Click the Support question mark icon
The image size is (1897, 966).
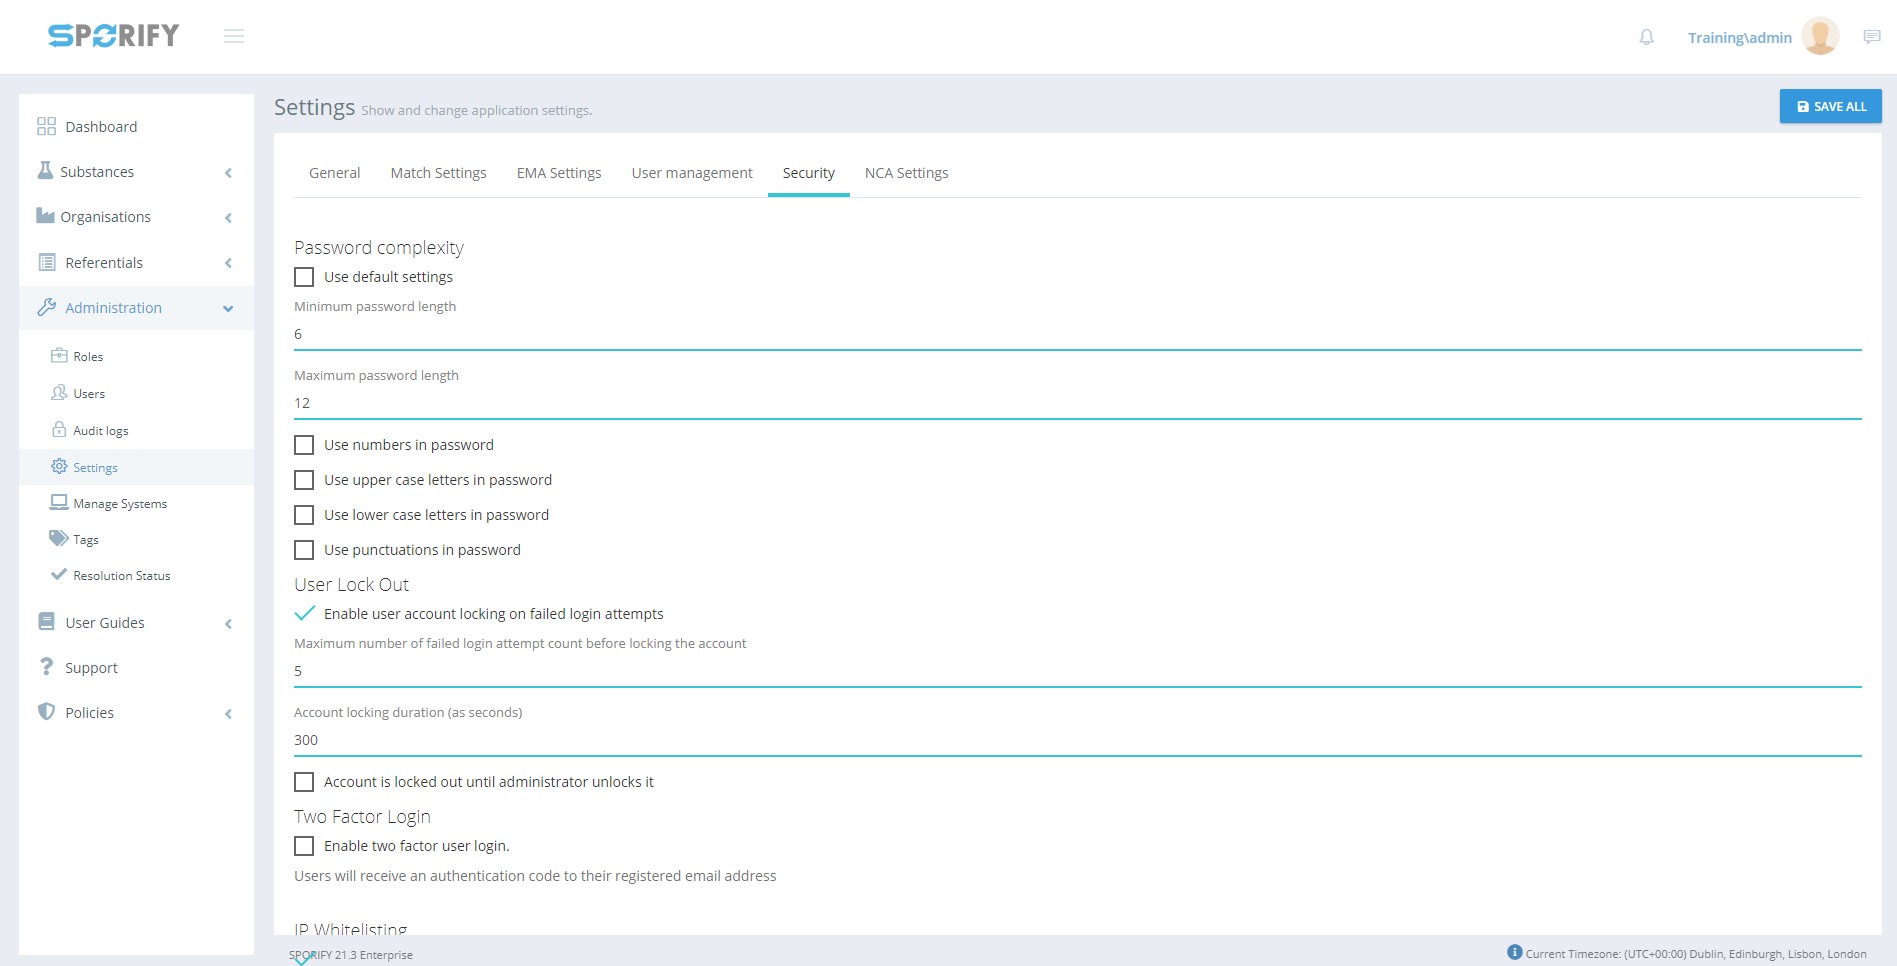point(46,667)
